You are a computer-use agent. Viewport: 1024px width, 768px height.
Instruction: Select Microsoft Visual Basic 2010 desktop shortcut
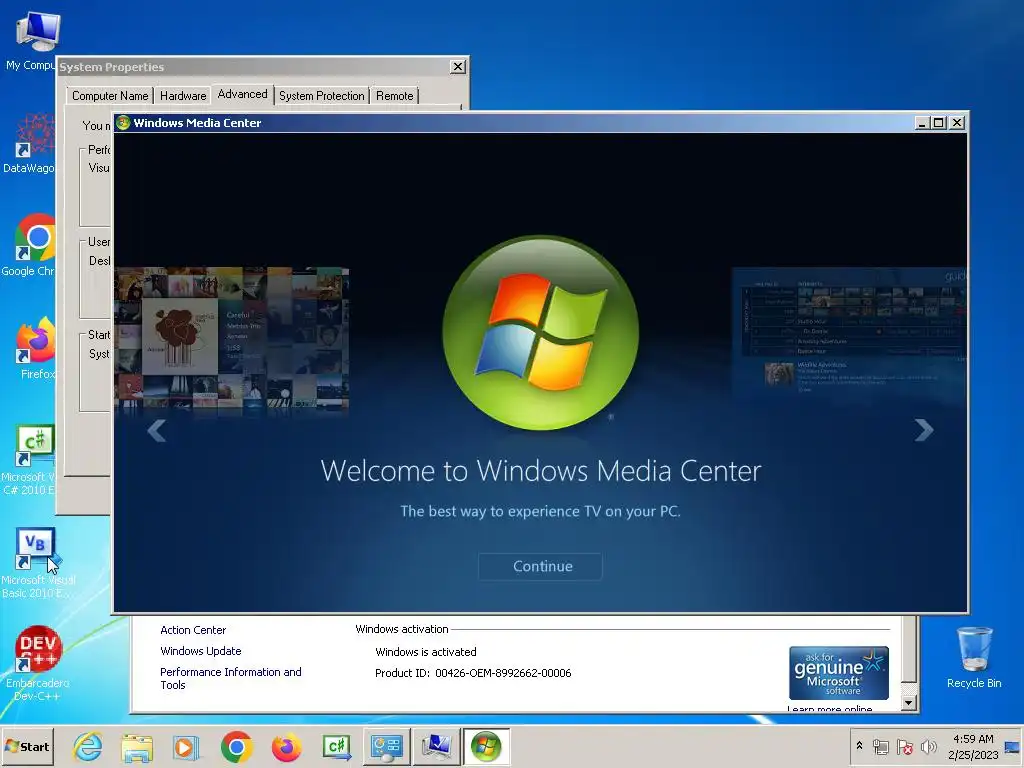pos(37,563)
